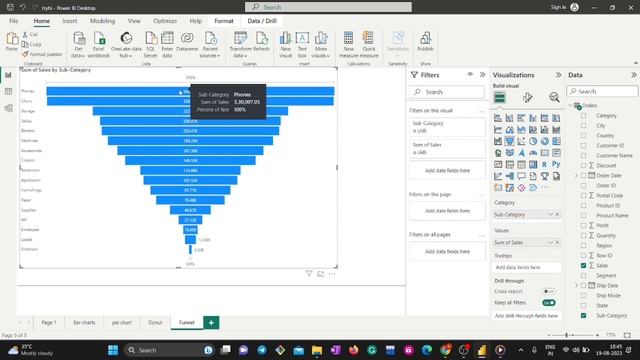Choose the Donut chart visual
This screenshot has height=360, width=640.
pyautogui.click(x=544, y=141)
